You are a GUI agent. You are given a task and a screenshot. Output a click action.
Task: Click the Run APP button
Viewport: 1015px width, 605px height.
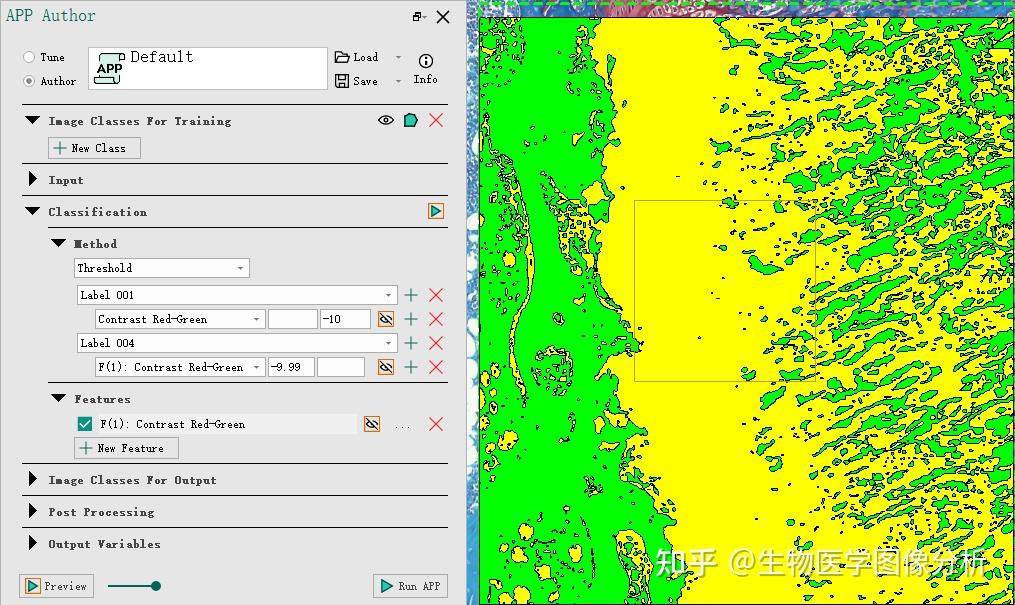tap(410, 586)
